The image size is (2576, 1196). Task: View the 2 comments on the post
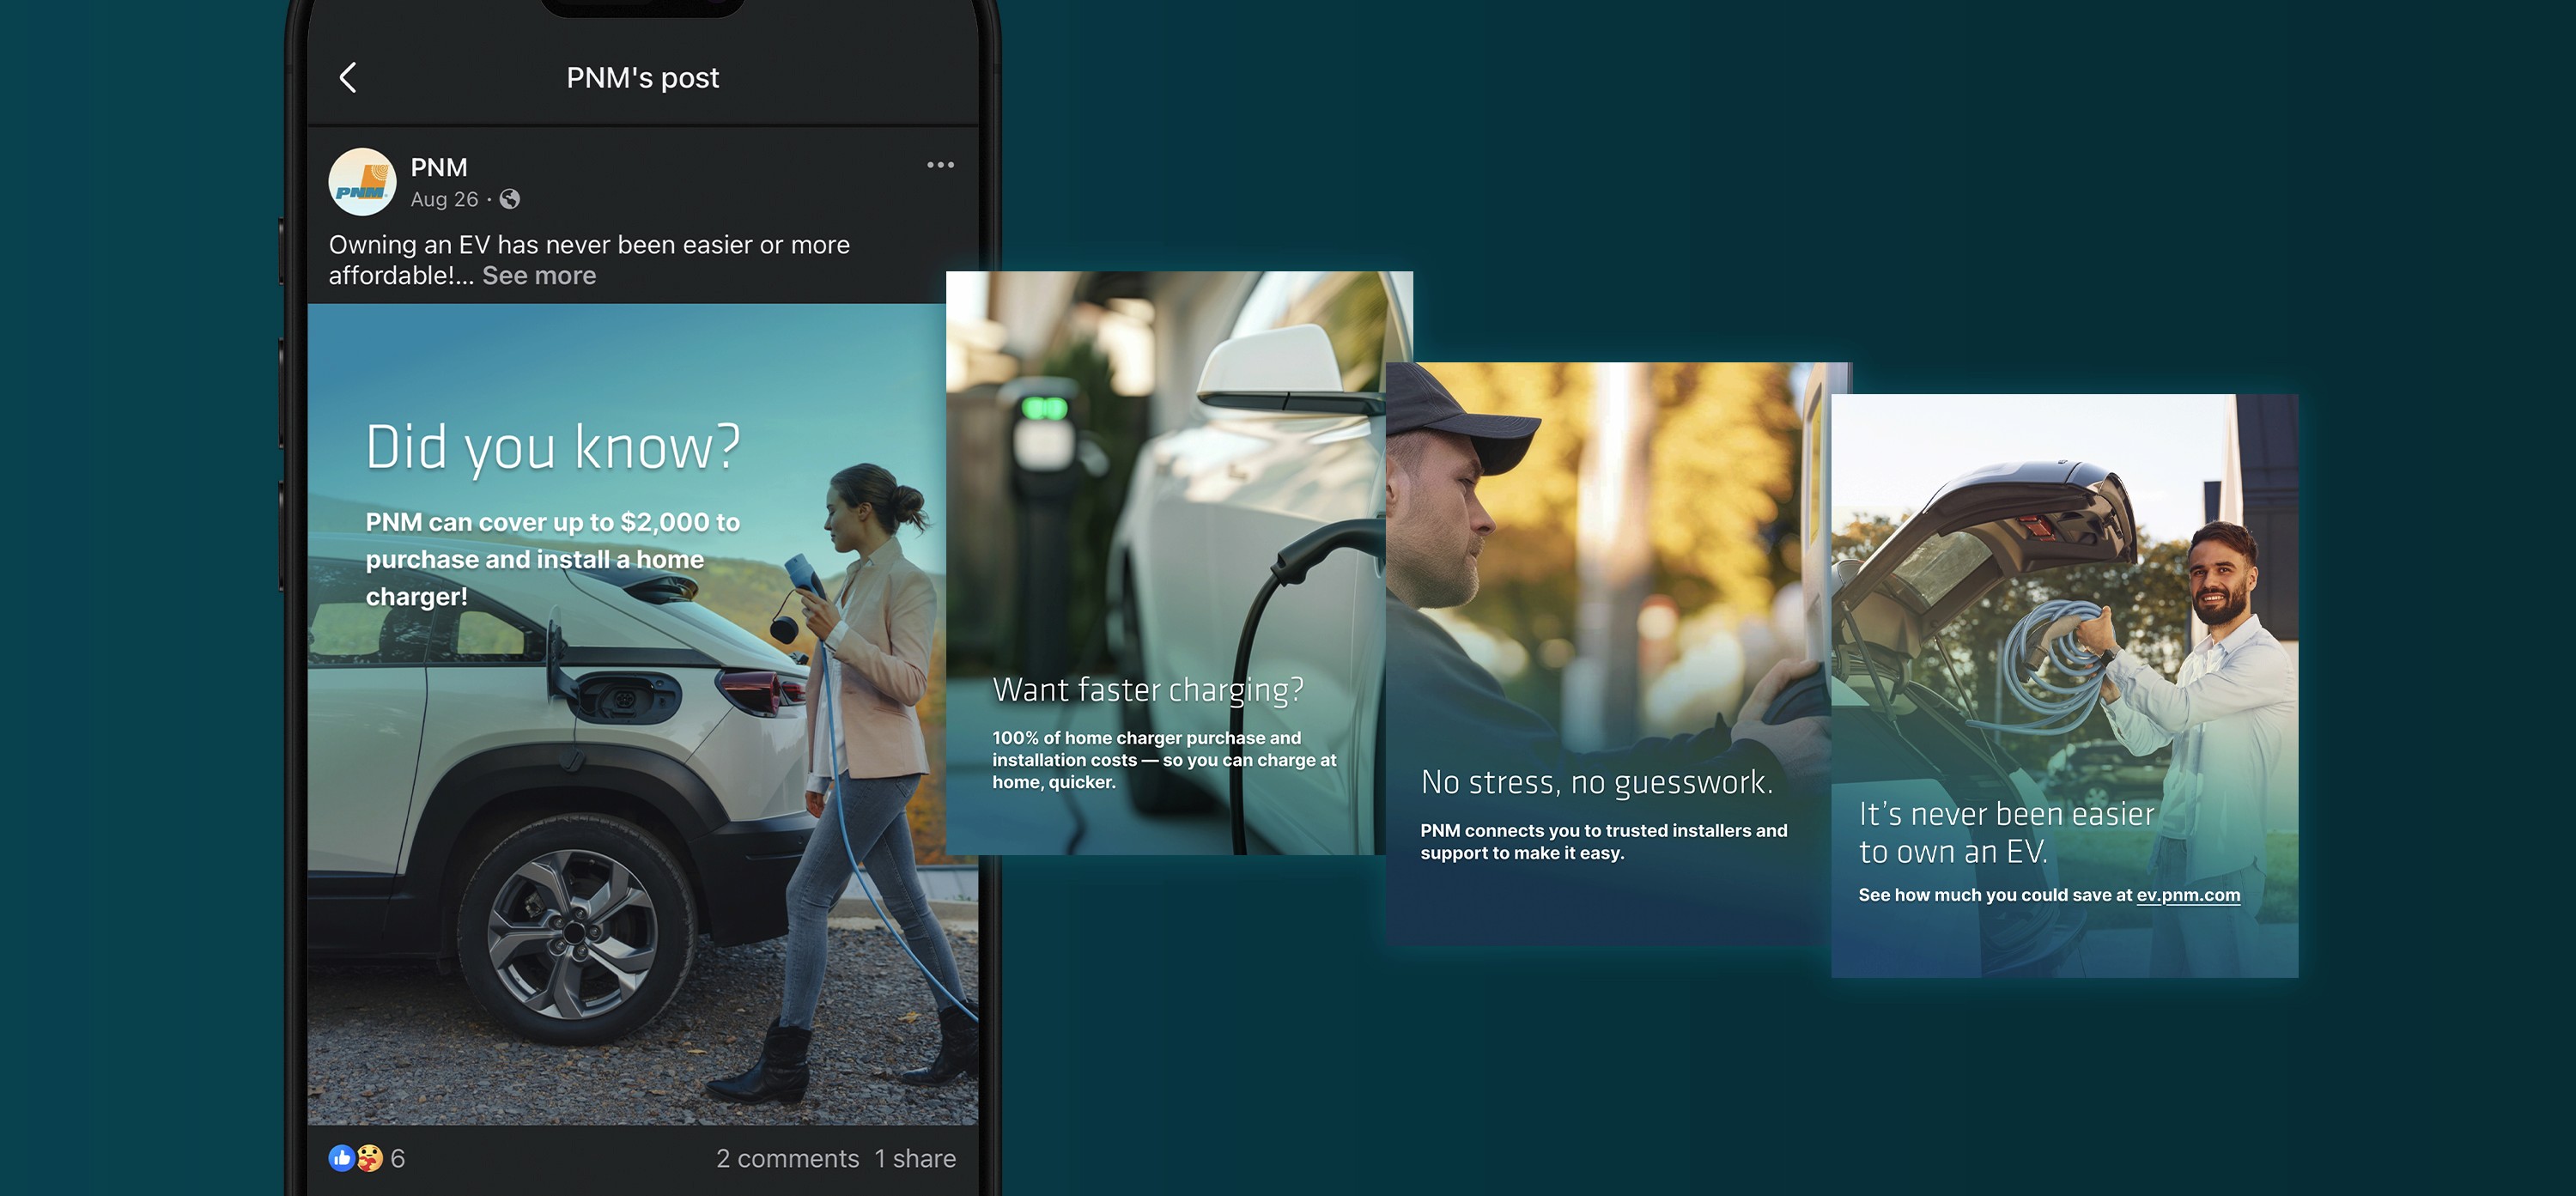point(787,1158)
